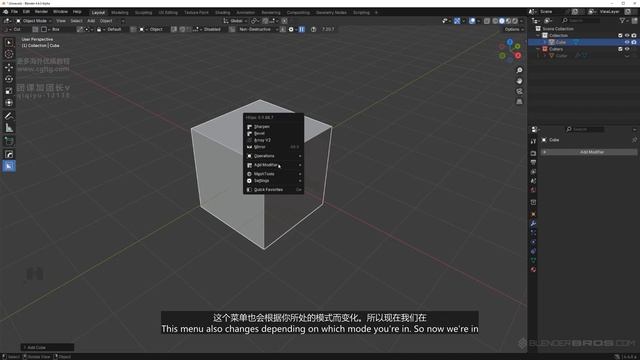Open the Material properties tab icon
Image resolution: width=640 pixels, height=360 pixels.
(x=533, y=269)
